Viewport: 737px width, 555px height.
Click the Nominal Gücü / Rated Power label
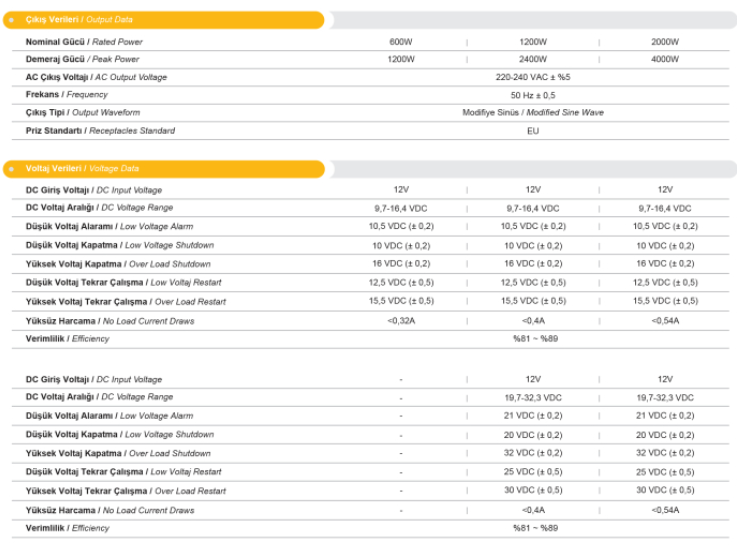tap(84, 42)
